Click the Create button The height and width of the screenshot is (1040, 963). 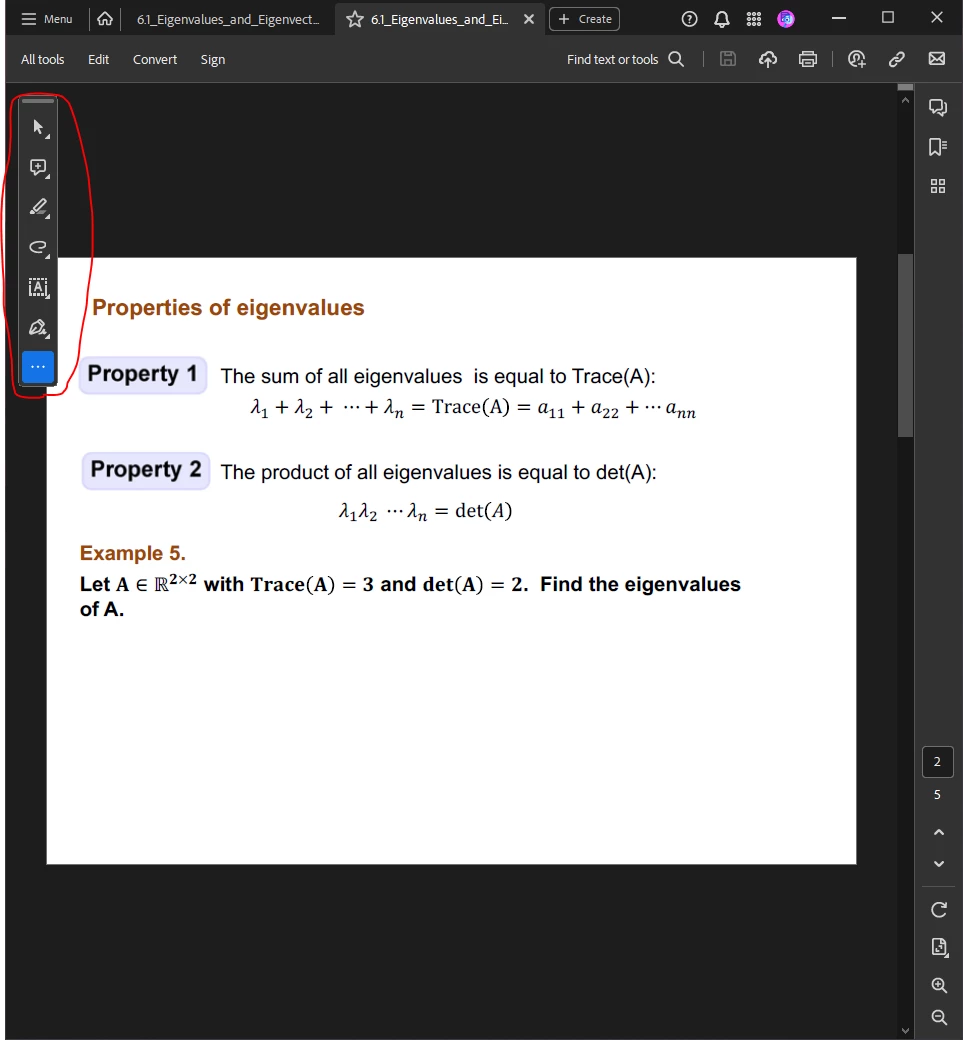pyautogui.click(x=584, y=19)
